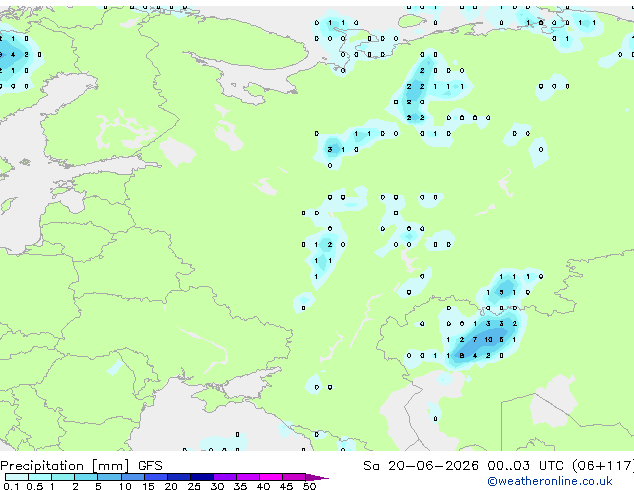Click the precipitation value '8' on the map
Viewport: 634px width, 490px height.
[462, 356]
